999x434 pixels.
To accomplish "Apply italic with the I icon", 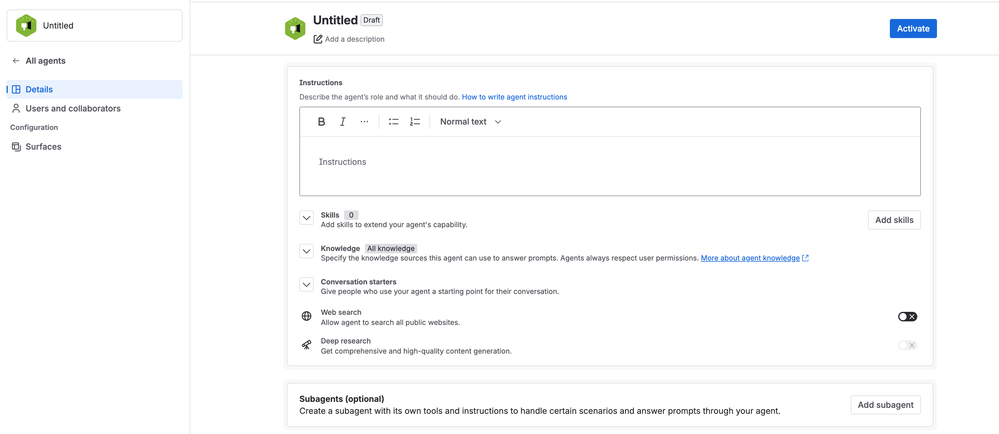I will point(343,122).
